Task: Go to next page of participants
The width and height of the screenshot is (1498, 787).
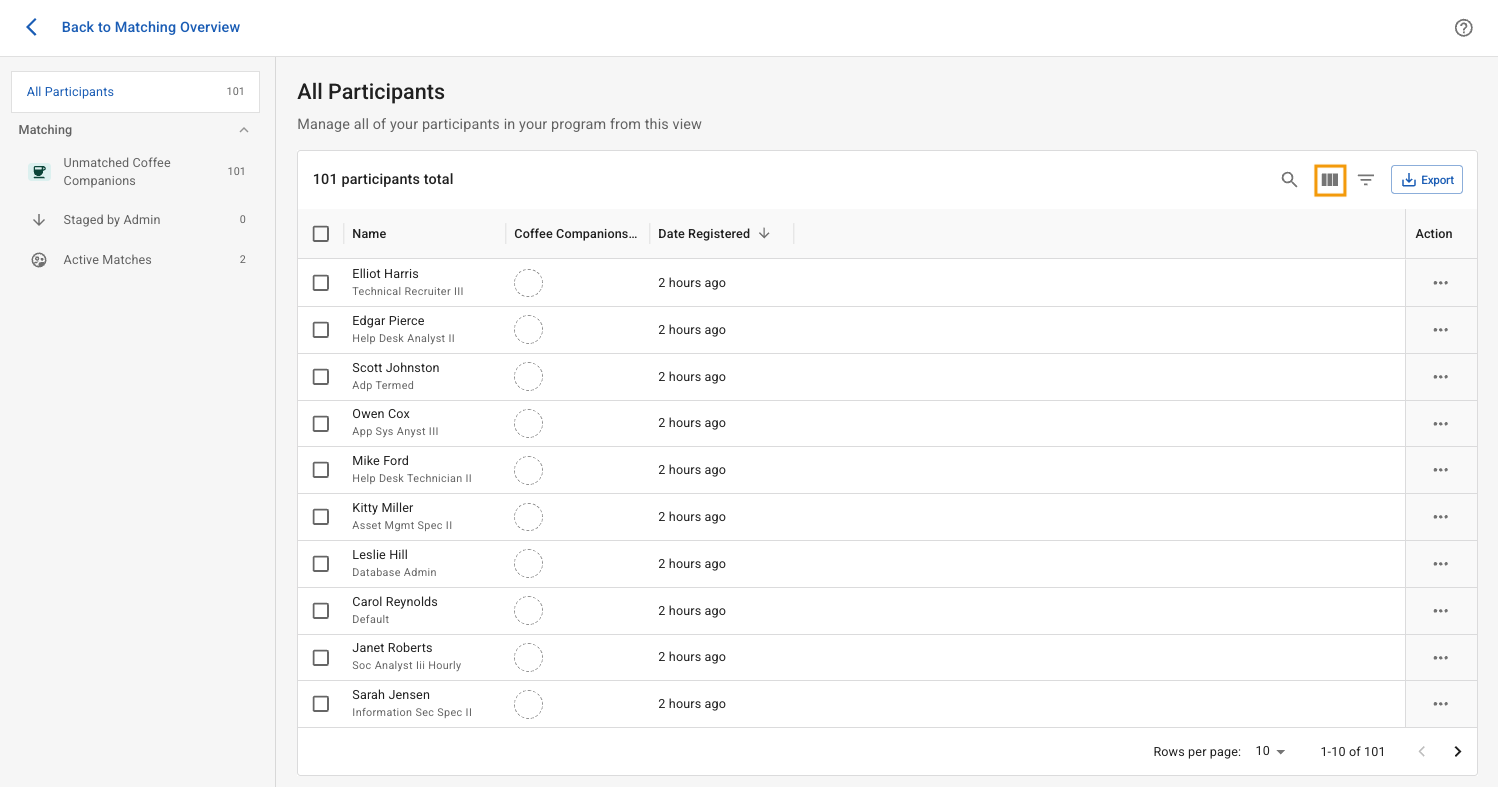Action: click(1457, 752)
